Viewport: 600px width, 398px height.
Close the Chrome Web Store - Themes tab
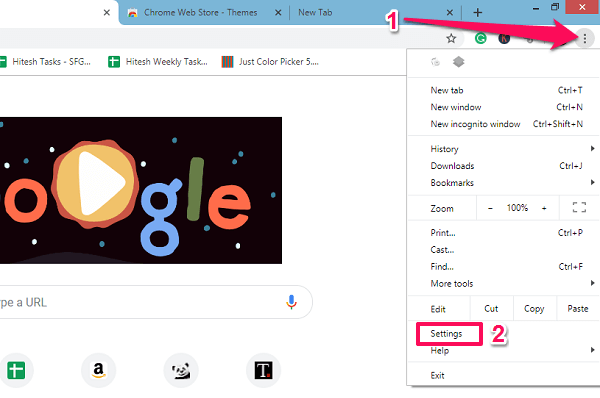(x=278, y=13)
